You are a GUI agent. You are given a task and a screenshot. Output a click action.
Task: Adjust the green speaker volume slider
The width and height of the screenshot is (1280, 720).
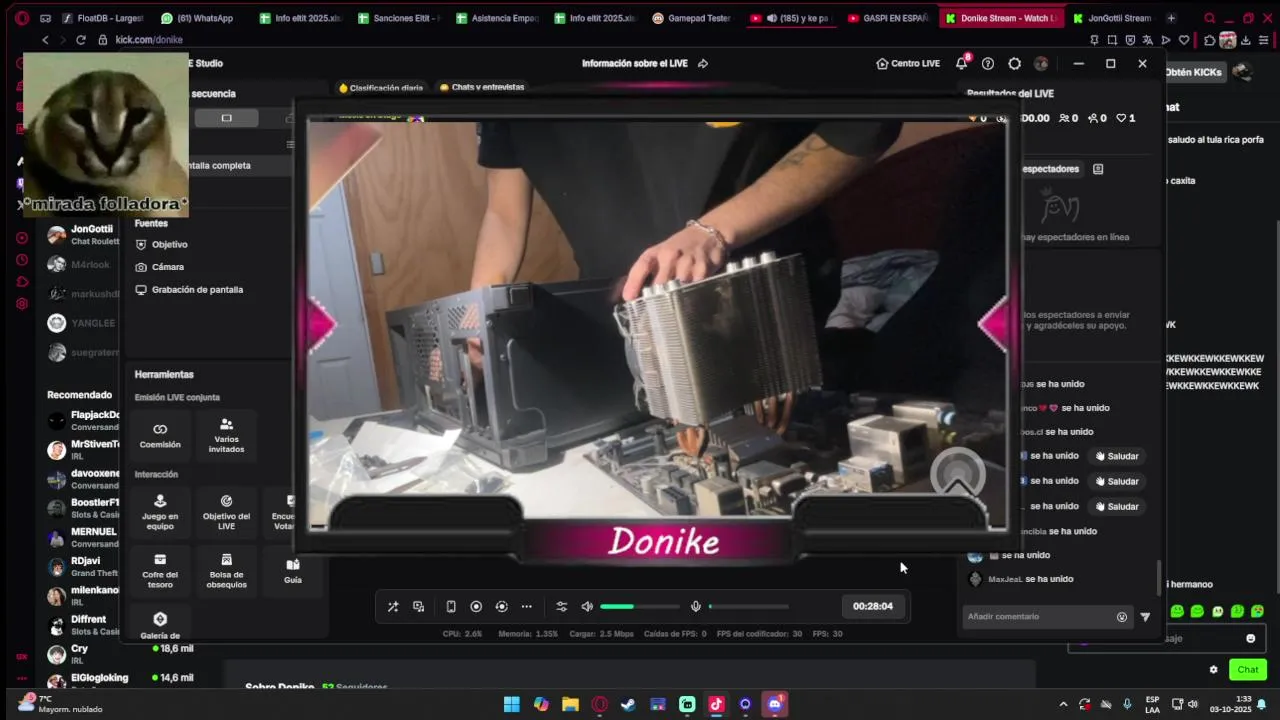639,606
